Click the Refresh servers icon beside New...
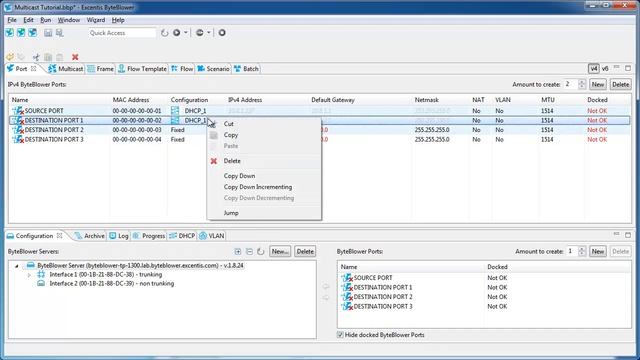The width and height of the screenshot is (640, 360). click(x=261, y=251)
